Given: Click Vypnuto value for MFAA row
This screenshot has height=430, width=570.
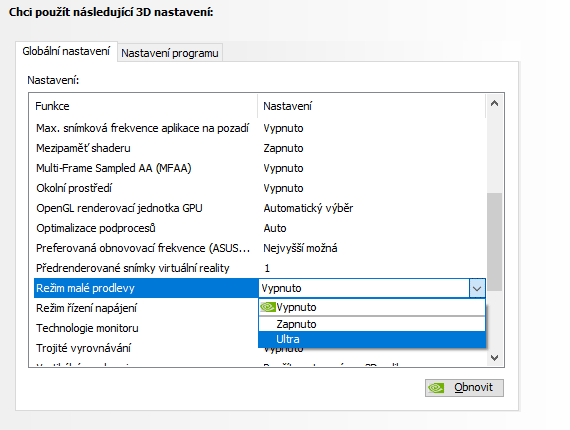Looking at the screenshot, I should 283,168.
